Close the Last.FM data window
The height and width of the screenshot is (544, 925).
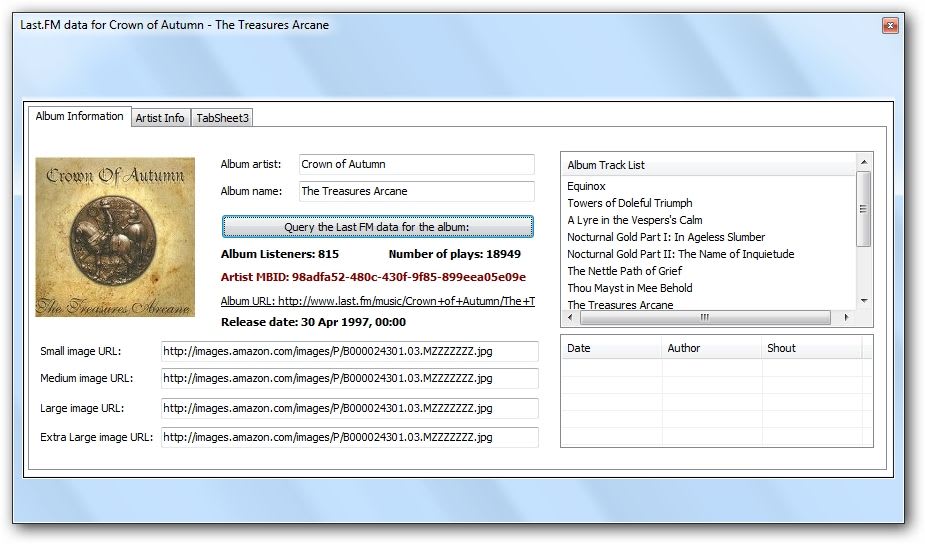pos(889,25)
